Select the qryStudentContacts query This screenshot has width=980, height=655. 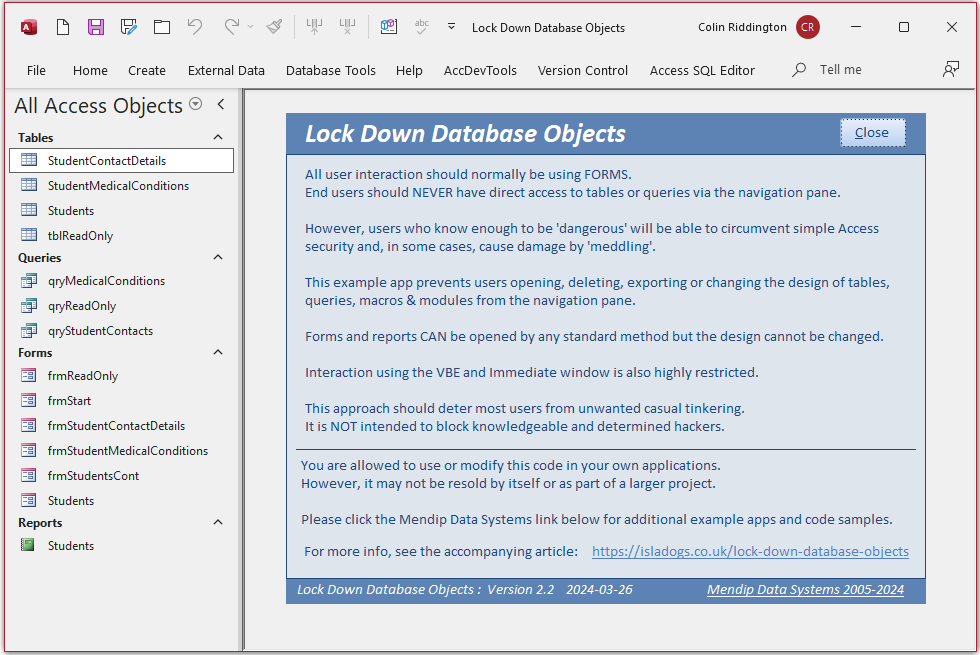click(122, 331)
